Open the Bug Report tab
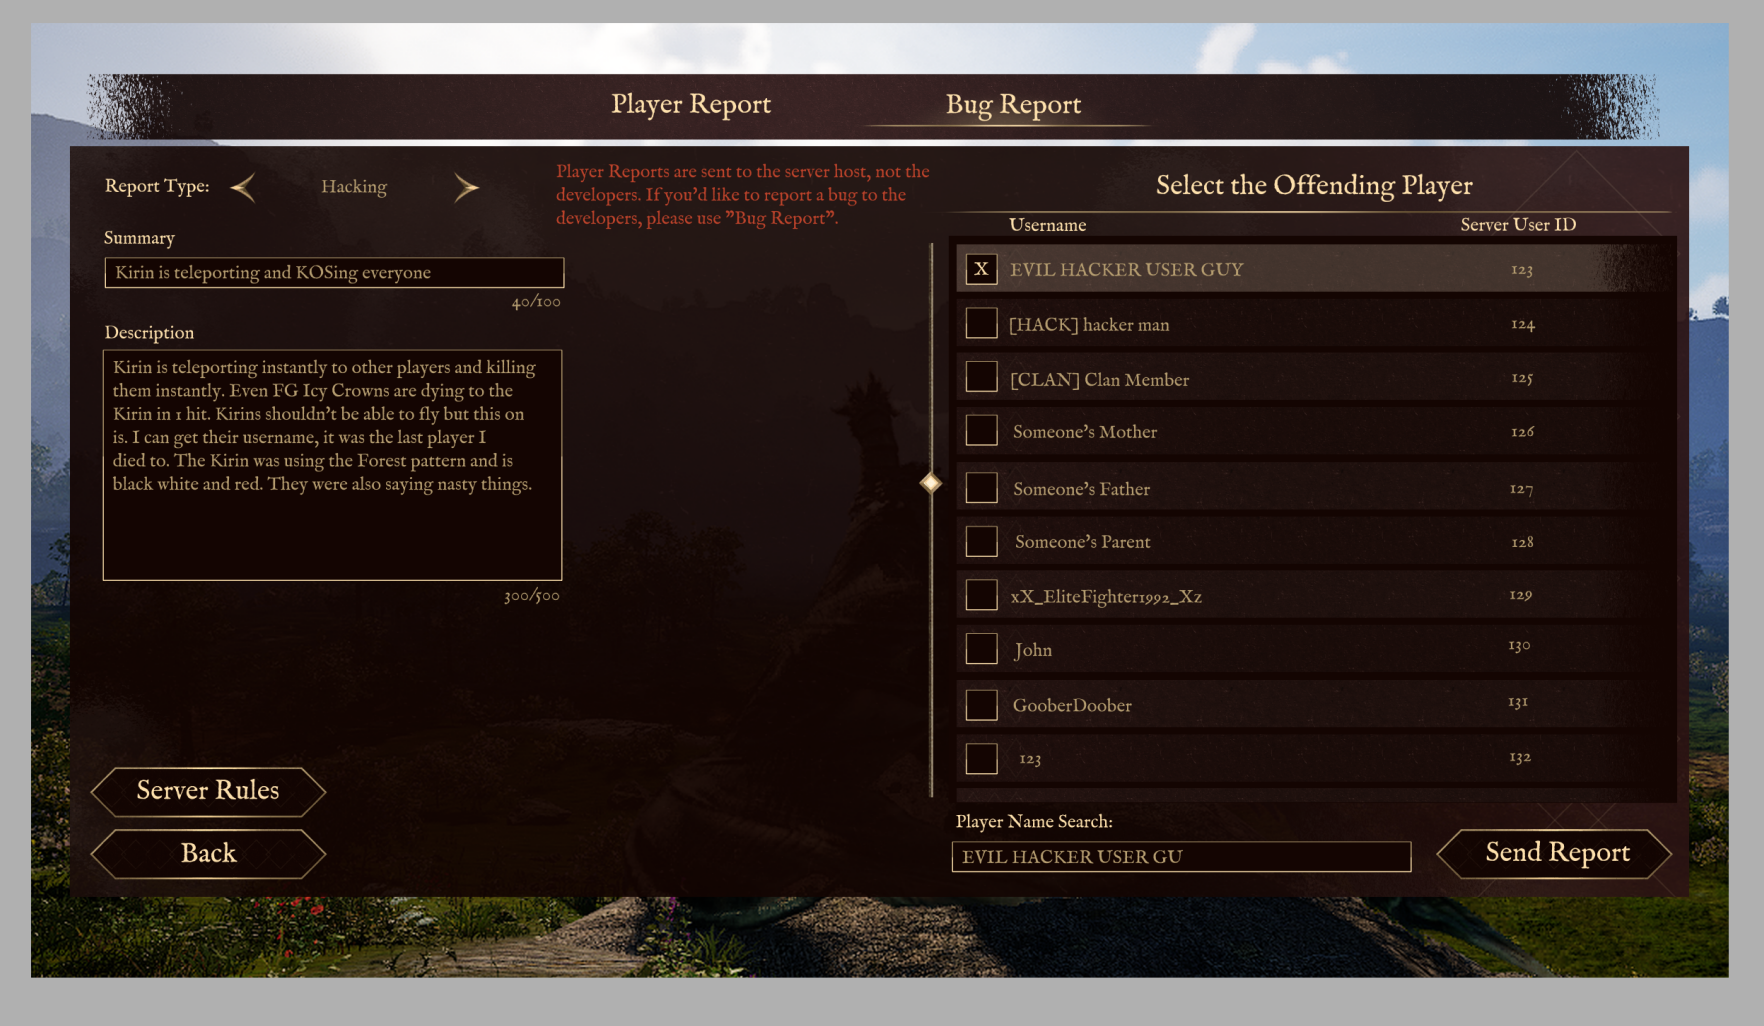 (x=1013, y=105)
